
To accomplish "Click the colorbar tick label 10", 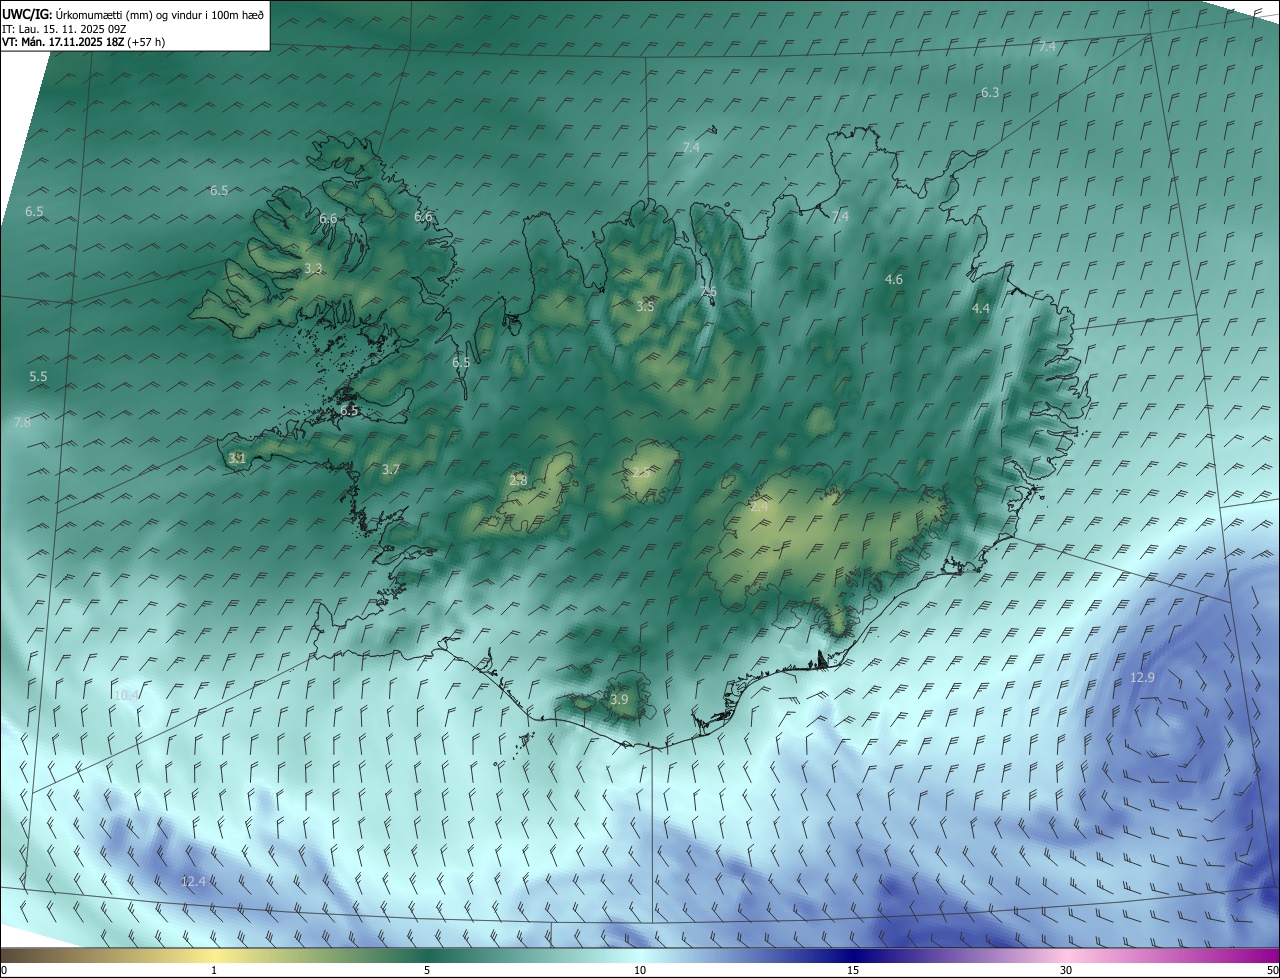I will pyautogui.click(x=640, y=970).
